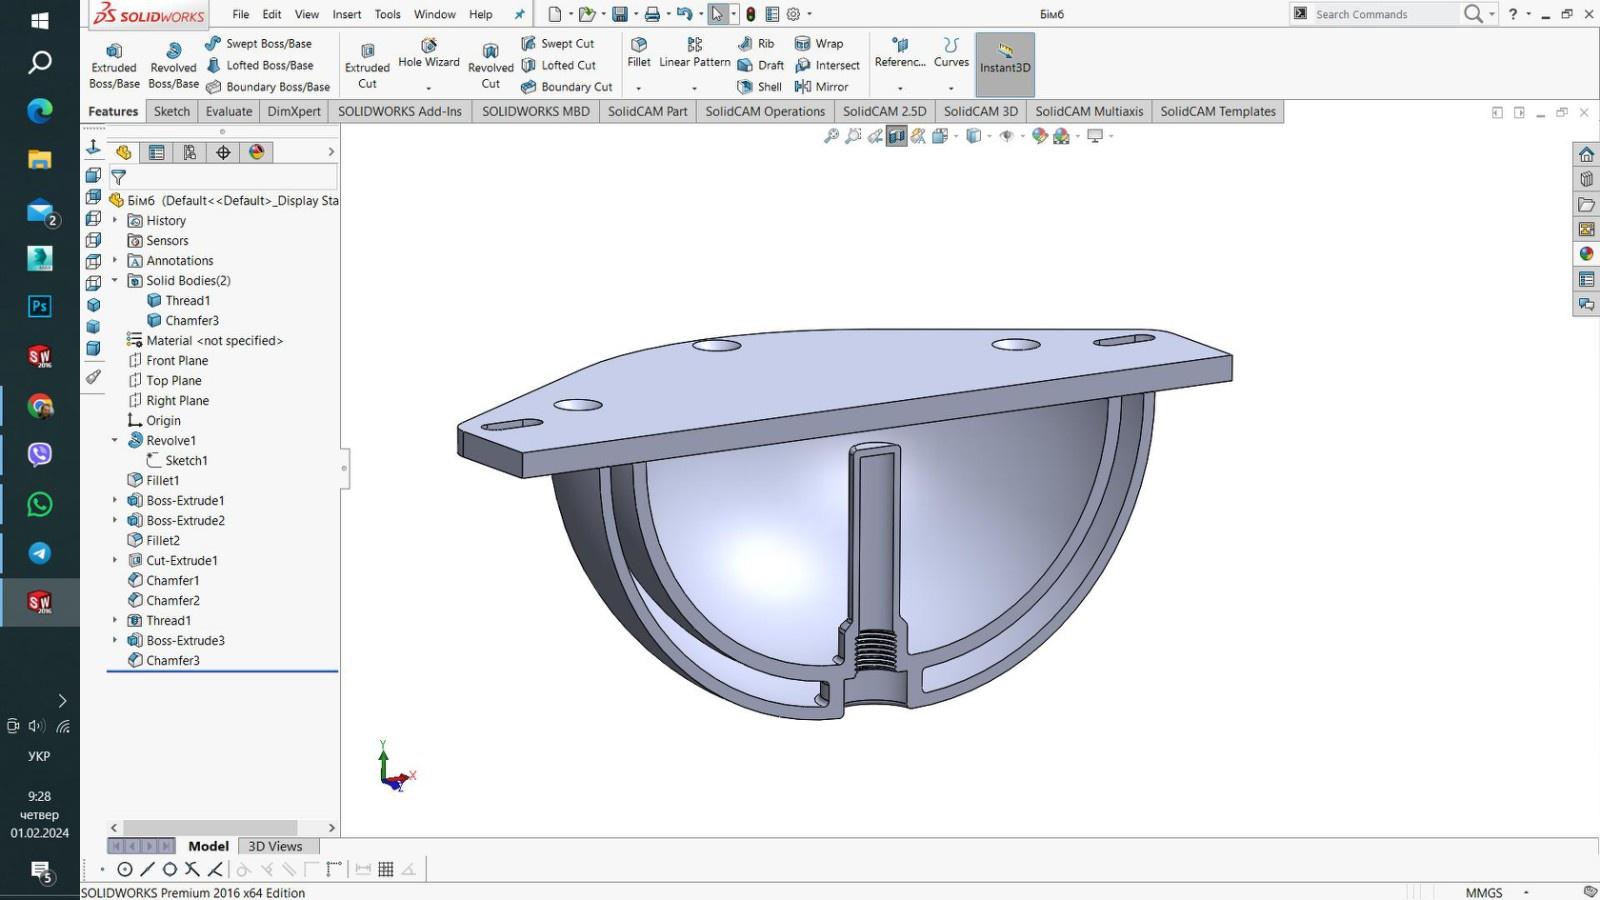Open the File Explorer task pane icon
This screenshot has height=900, width=1600.
[x=1586, y=204]
